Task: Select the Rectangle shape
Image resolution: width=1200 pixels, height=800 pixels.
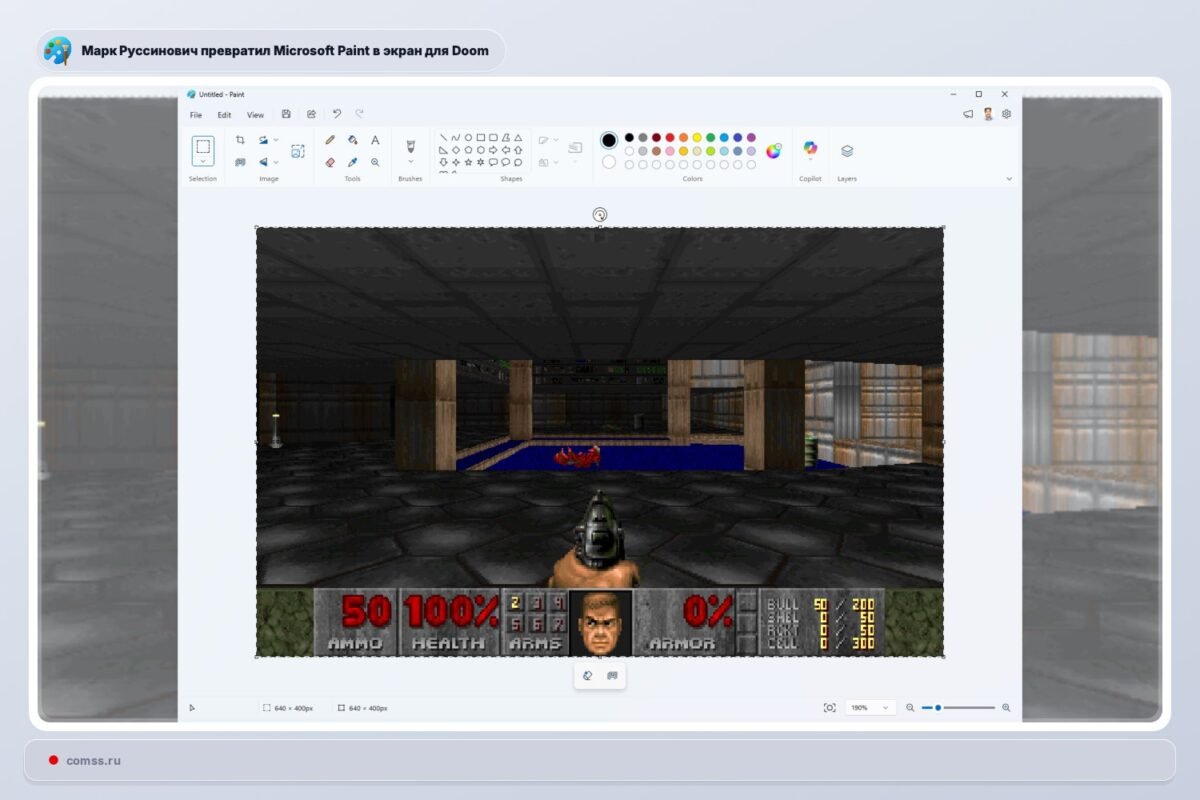Action: pyautogui.click(x=480, y=138)
